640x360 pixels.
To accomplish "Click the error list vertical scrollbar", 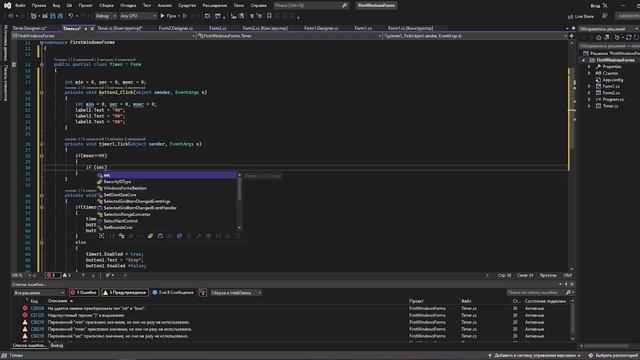I will tap(572, 320).
